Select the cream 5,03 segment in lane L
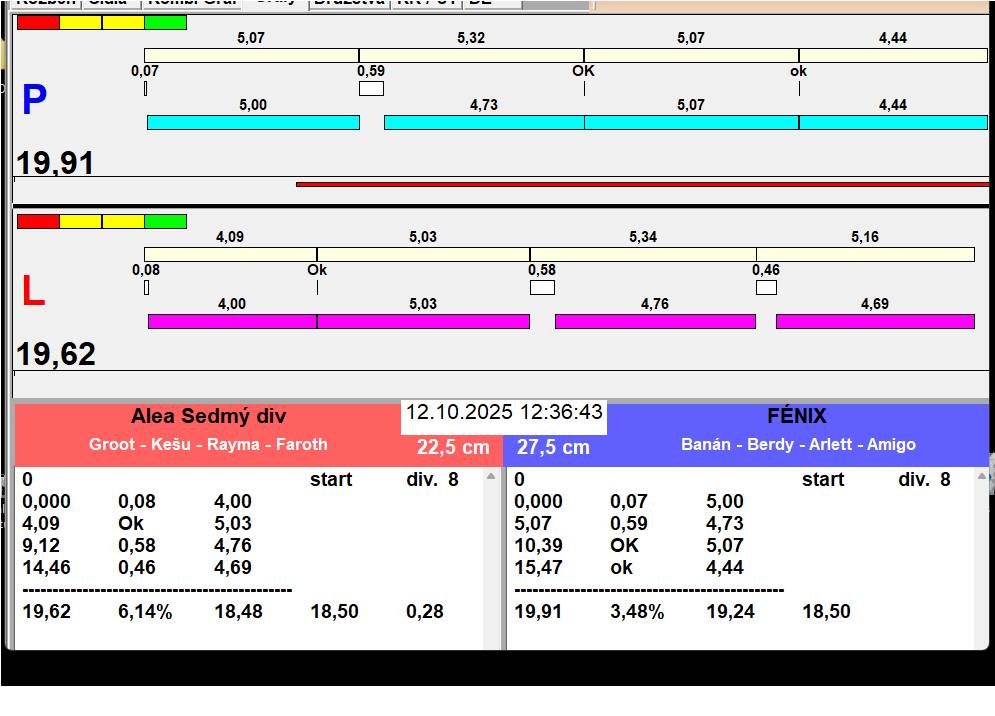The image size is (995, 716). pos(423,255)
